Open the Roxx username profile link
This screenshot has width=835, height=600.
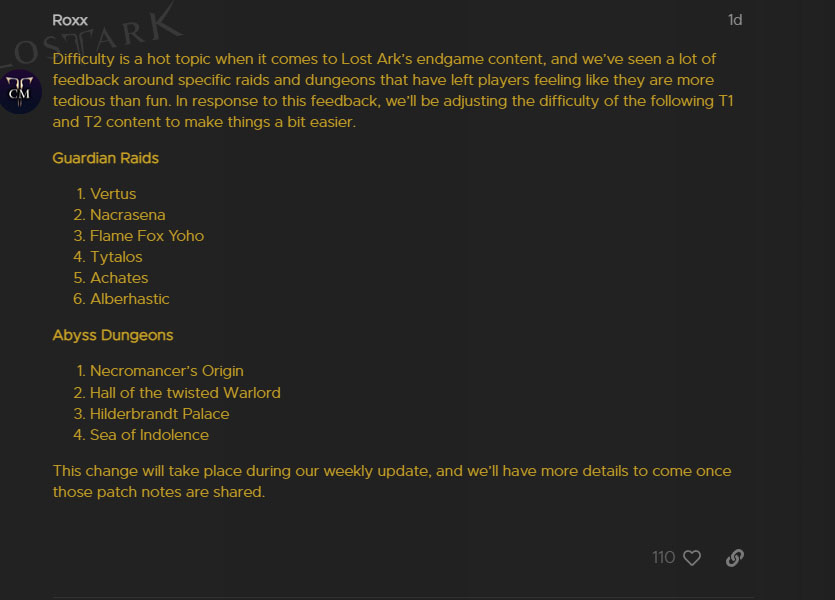coord(70,20)
